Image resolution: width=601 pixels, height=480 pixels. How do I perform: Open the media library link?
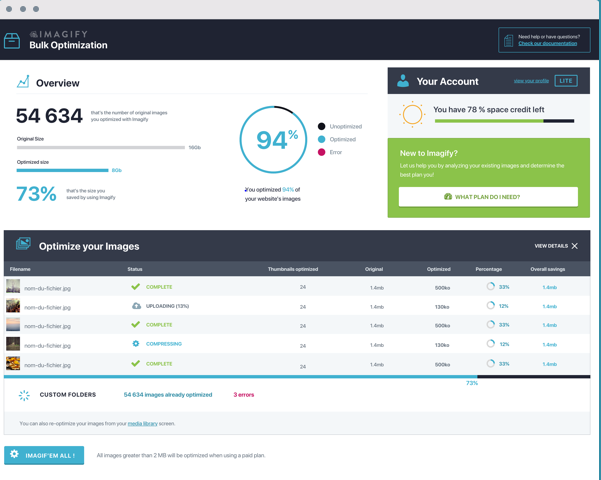[143, 424]
